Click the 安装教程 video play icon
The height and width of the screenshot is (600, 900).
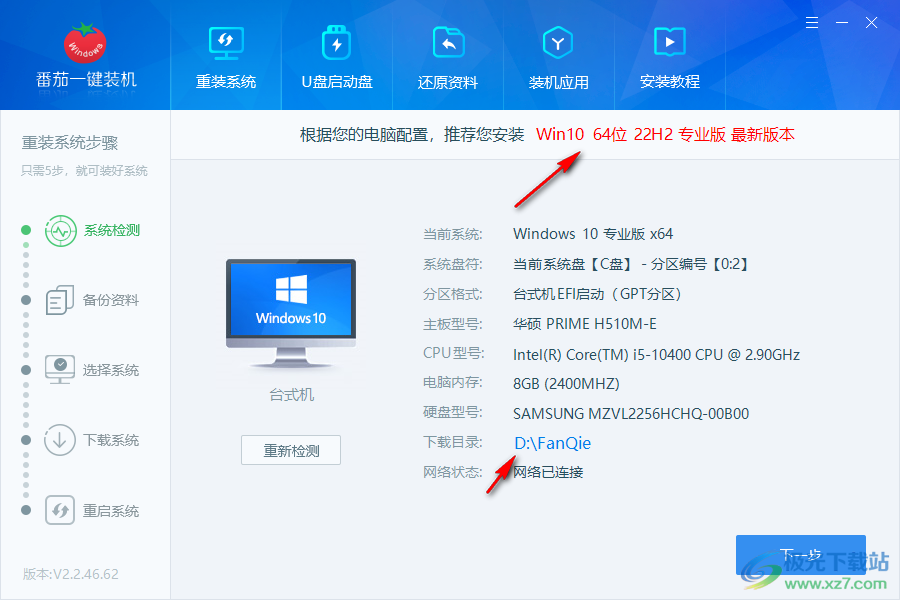(670, 42)
